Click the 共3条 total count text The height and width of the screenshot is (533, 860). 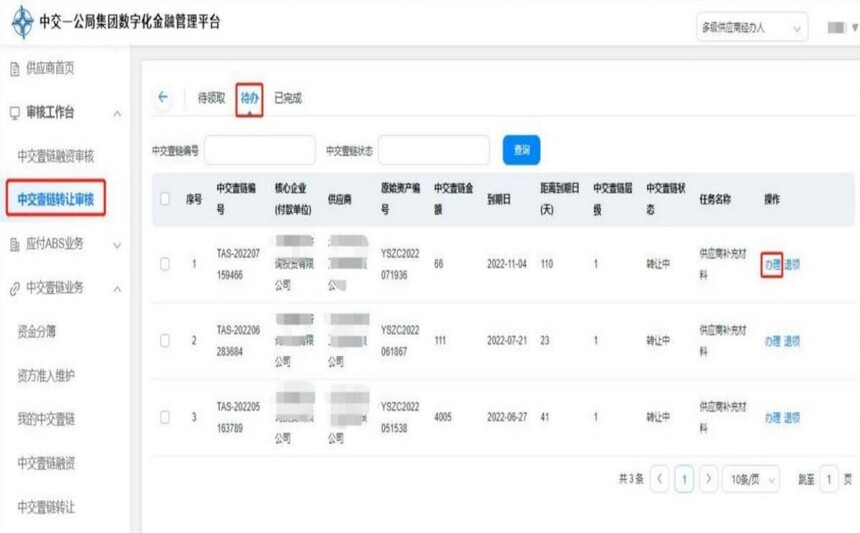(631, 479)
